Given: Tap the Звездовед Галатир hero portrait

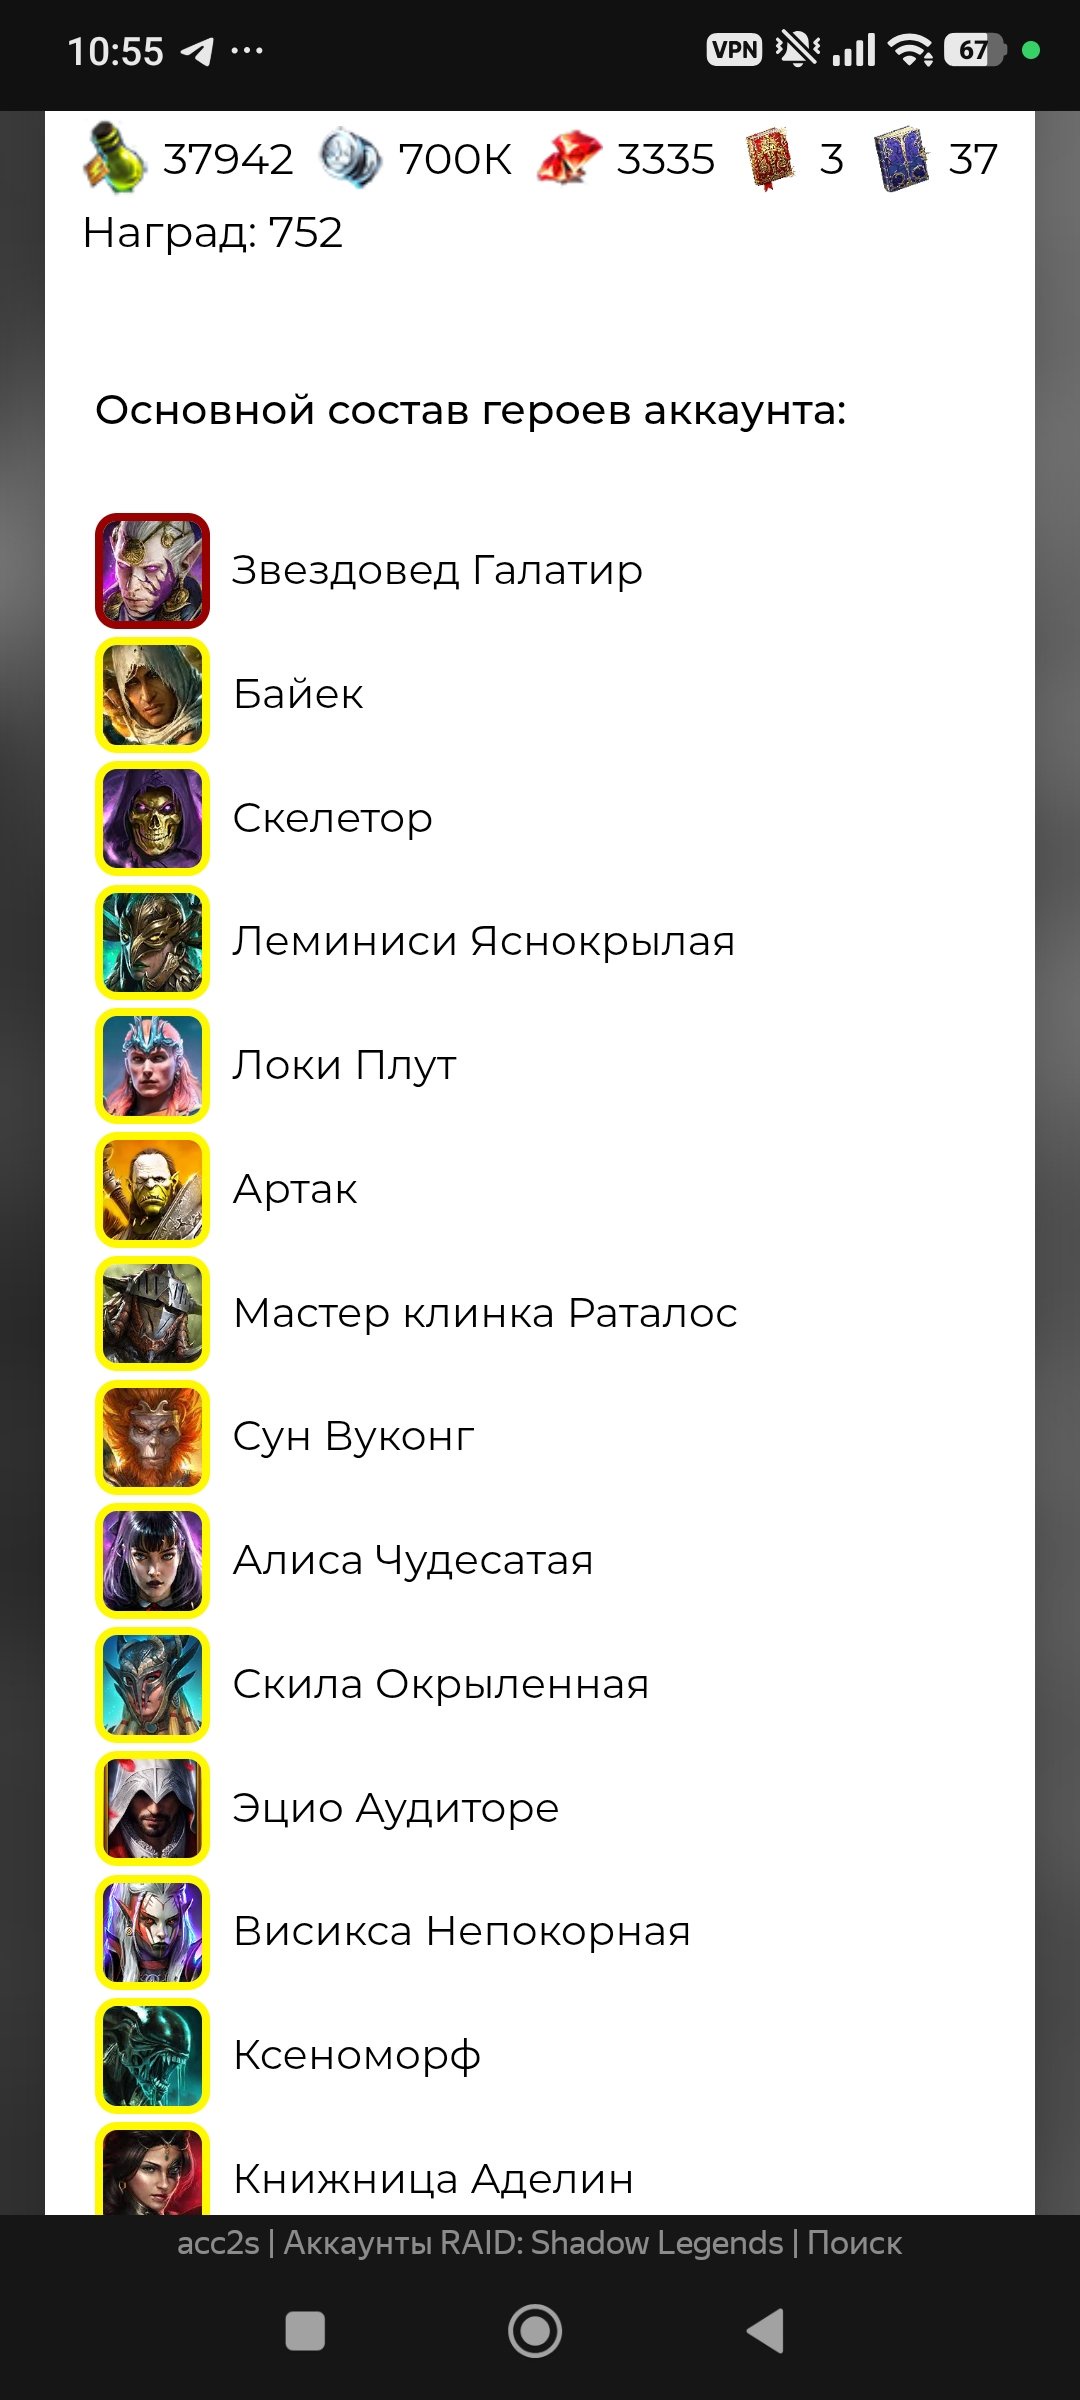Looking at the screenshot, I should [x=152, y=571].
